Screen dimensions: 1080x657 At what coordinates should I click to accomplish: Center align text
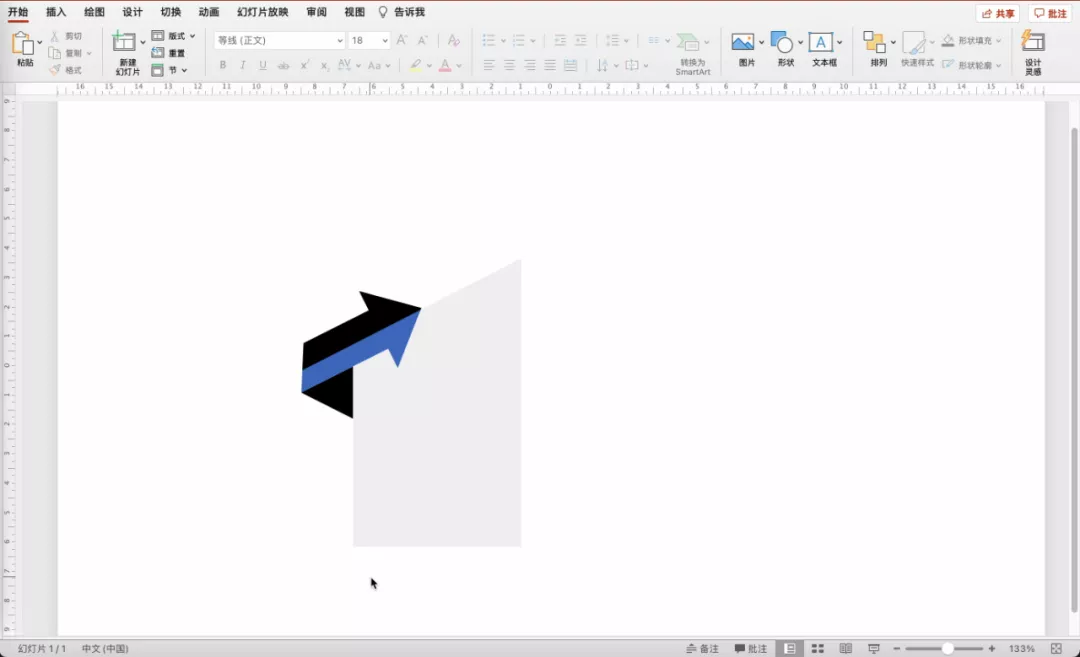510,65
